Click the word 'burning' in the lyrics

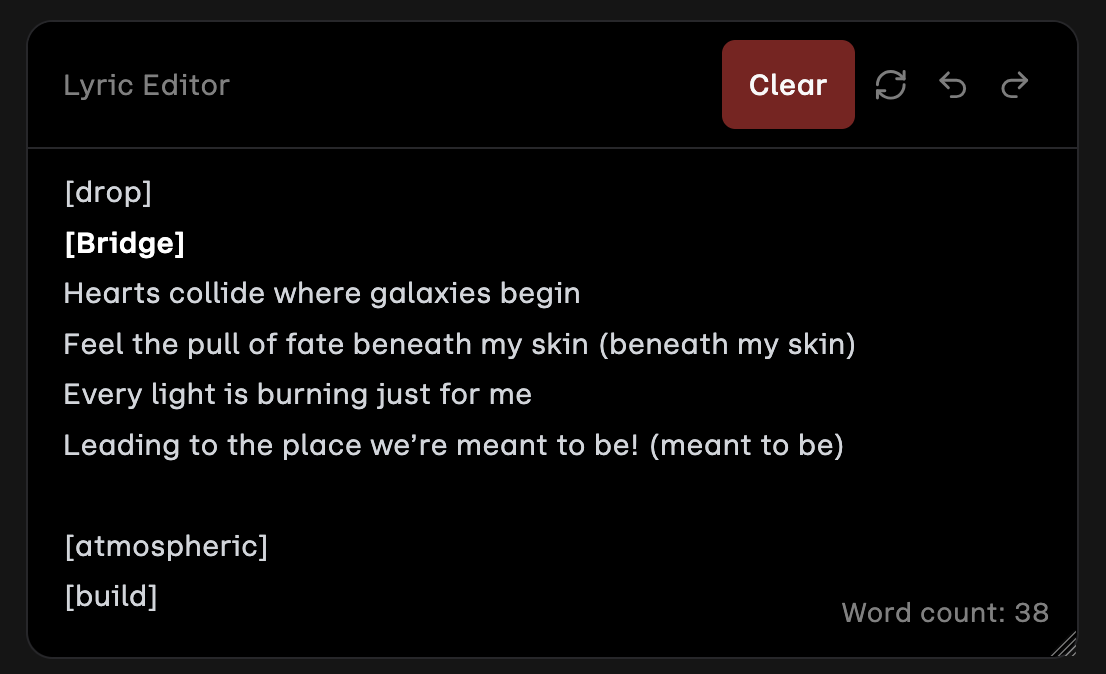click(x=305, y=395)
